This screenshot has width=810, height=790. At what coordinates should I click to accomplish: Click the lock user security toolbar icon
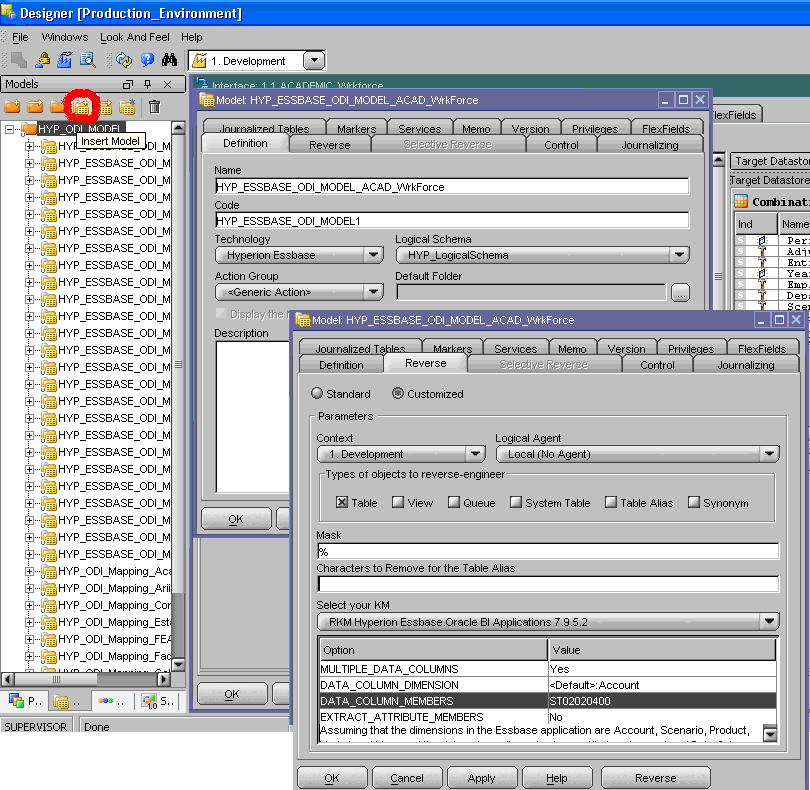(x=43, y=59)
